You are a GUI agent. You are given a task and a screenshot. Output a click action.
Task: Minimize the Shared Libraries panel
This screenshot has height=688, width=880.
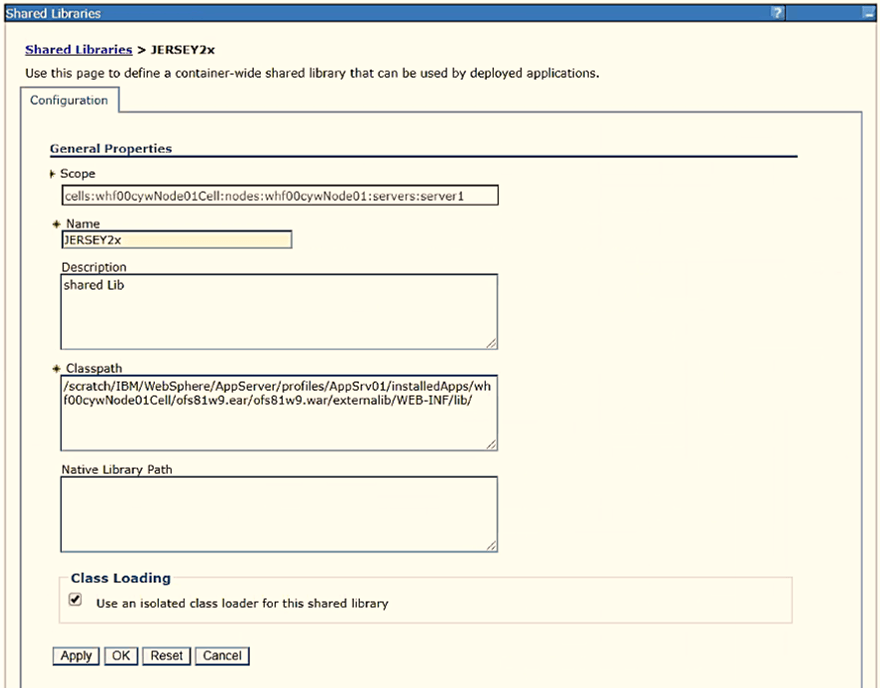(x=868, y=12)
